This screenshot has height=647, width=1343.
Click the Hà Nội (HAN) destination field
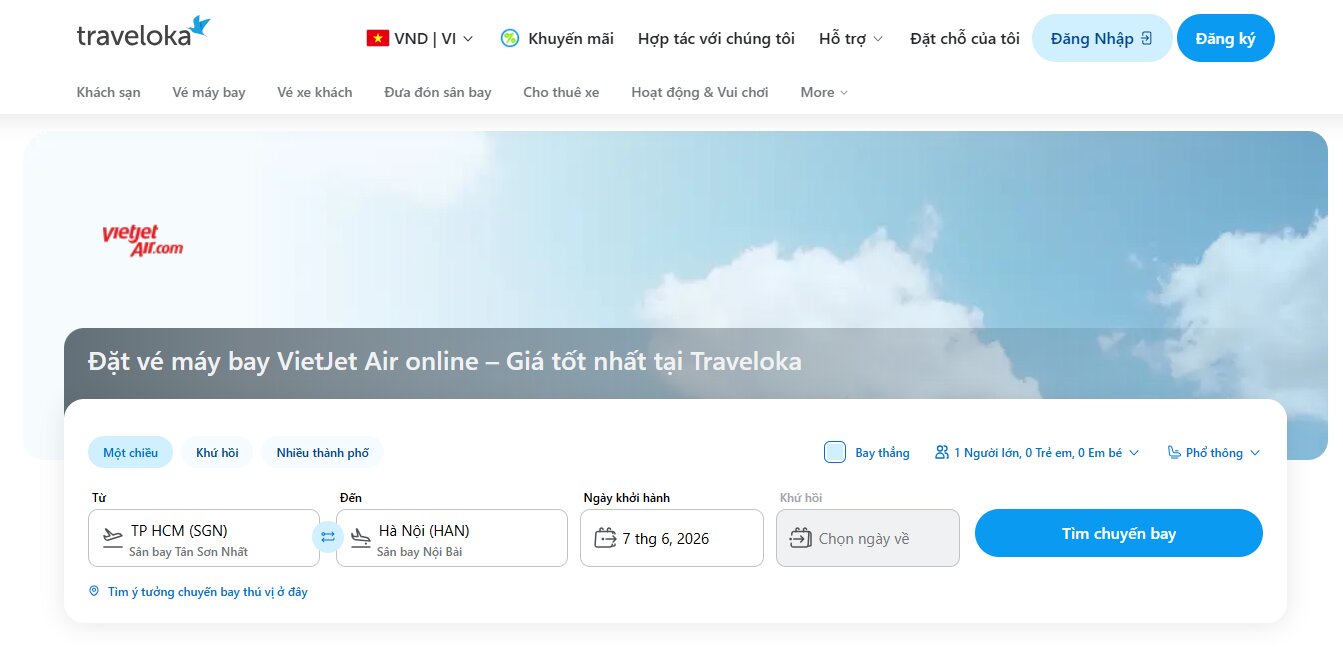(x=452, y=538)
